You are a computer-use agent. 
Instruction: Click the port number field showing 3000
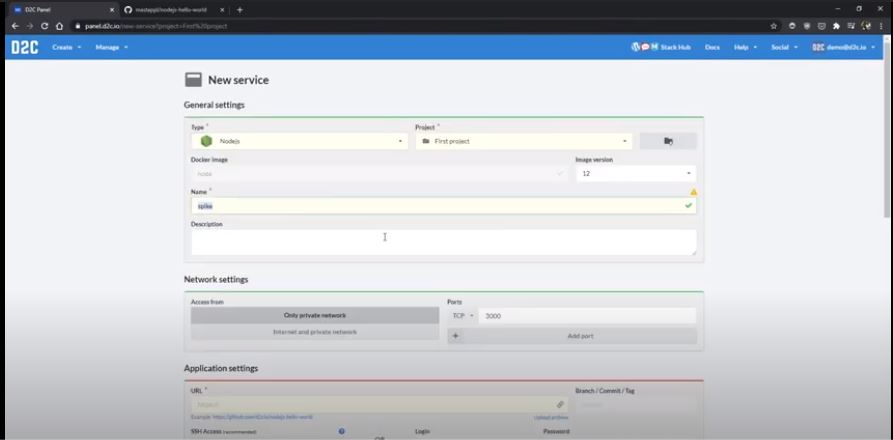(587, 316)
